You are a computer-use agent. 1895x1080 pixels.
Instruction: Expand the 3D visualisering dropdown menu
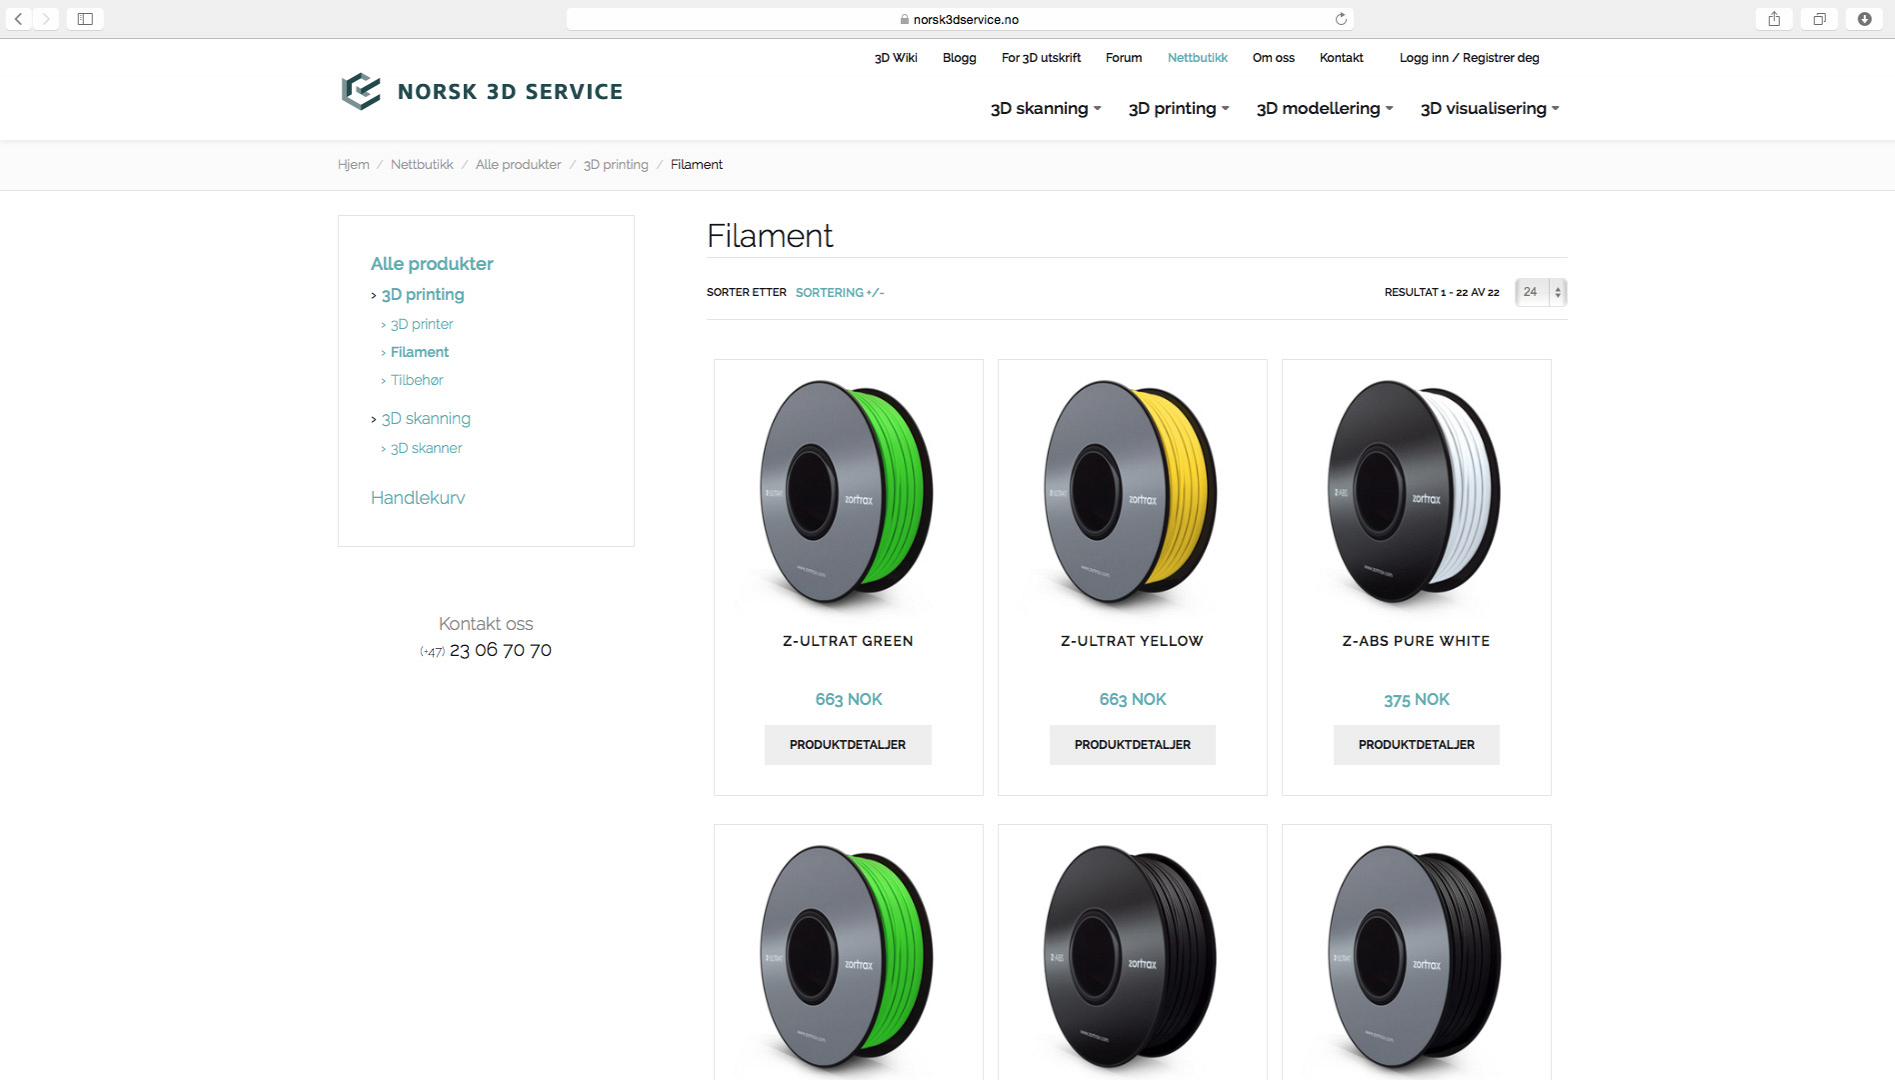(x=1489, y=108)
